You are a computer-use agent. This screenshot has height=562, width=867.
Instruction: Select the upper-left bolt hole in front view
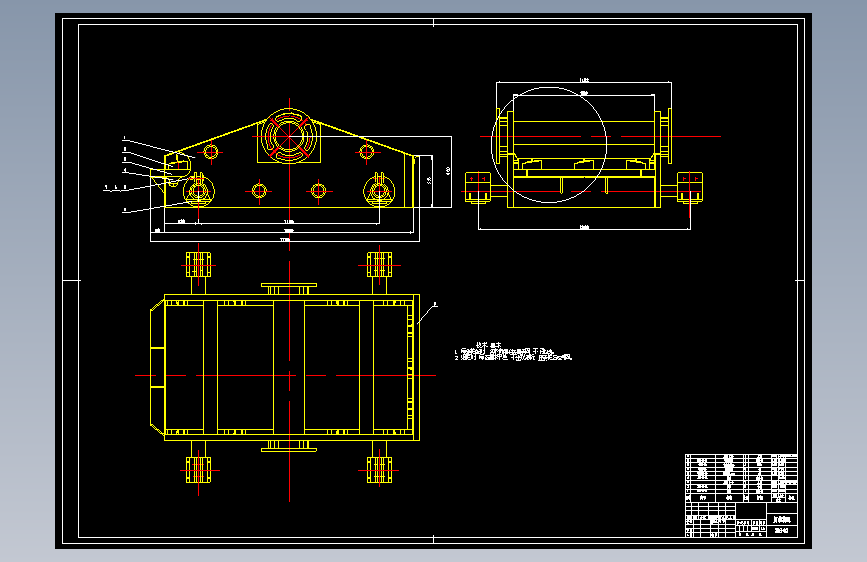pos(211,150)
